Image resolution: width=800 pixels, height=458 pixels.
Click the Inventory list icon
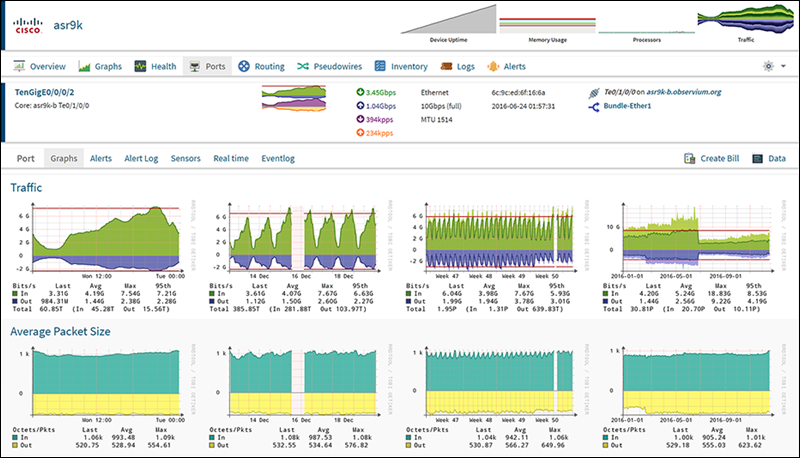point(380,66)
